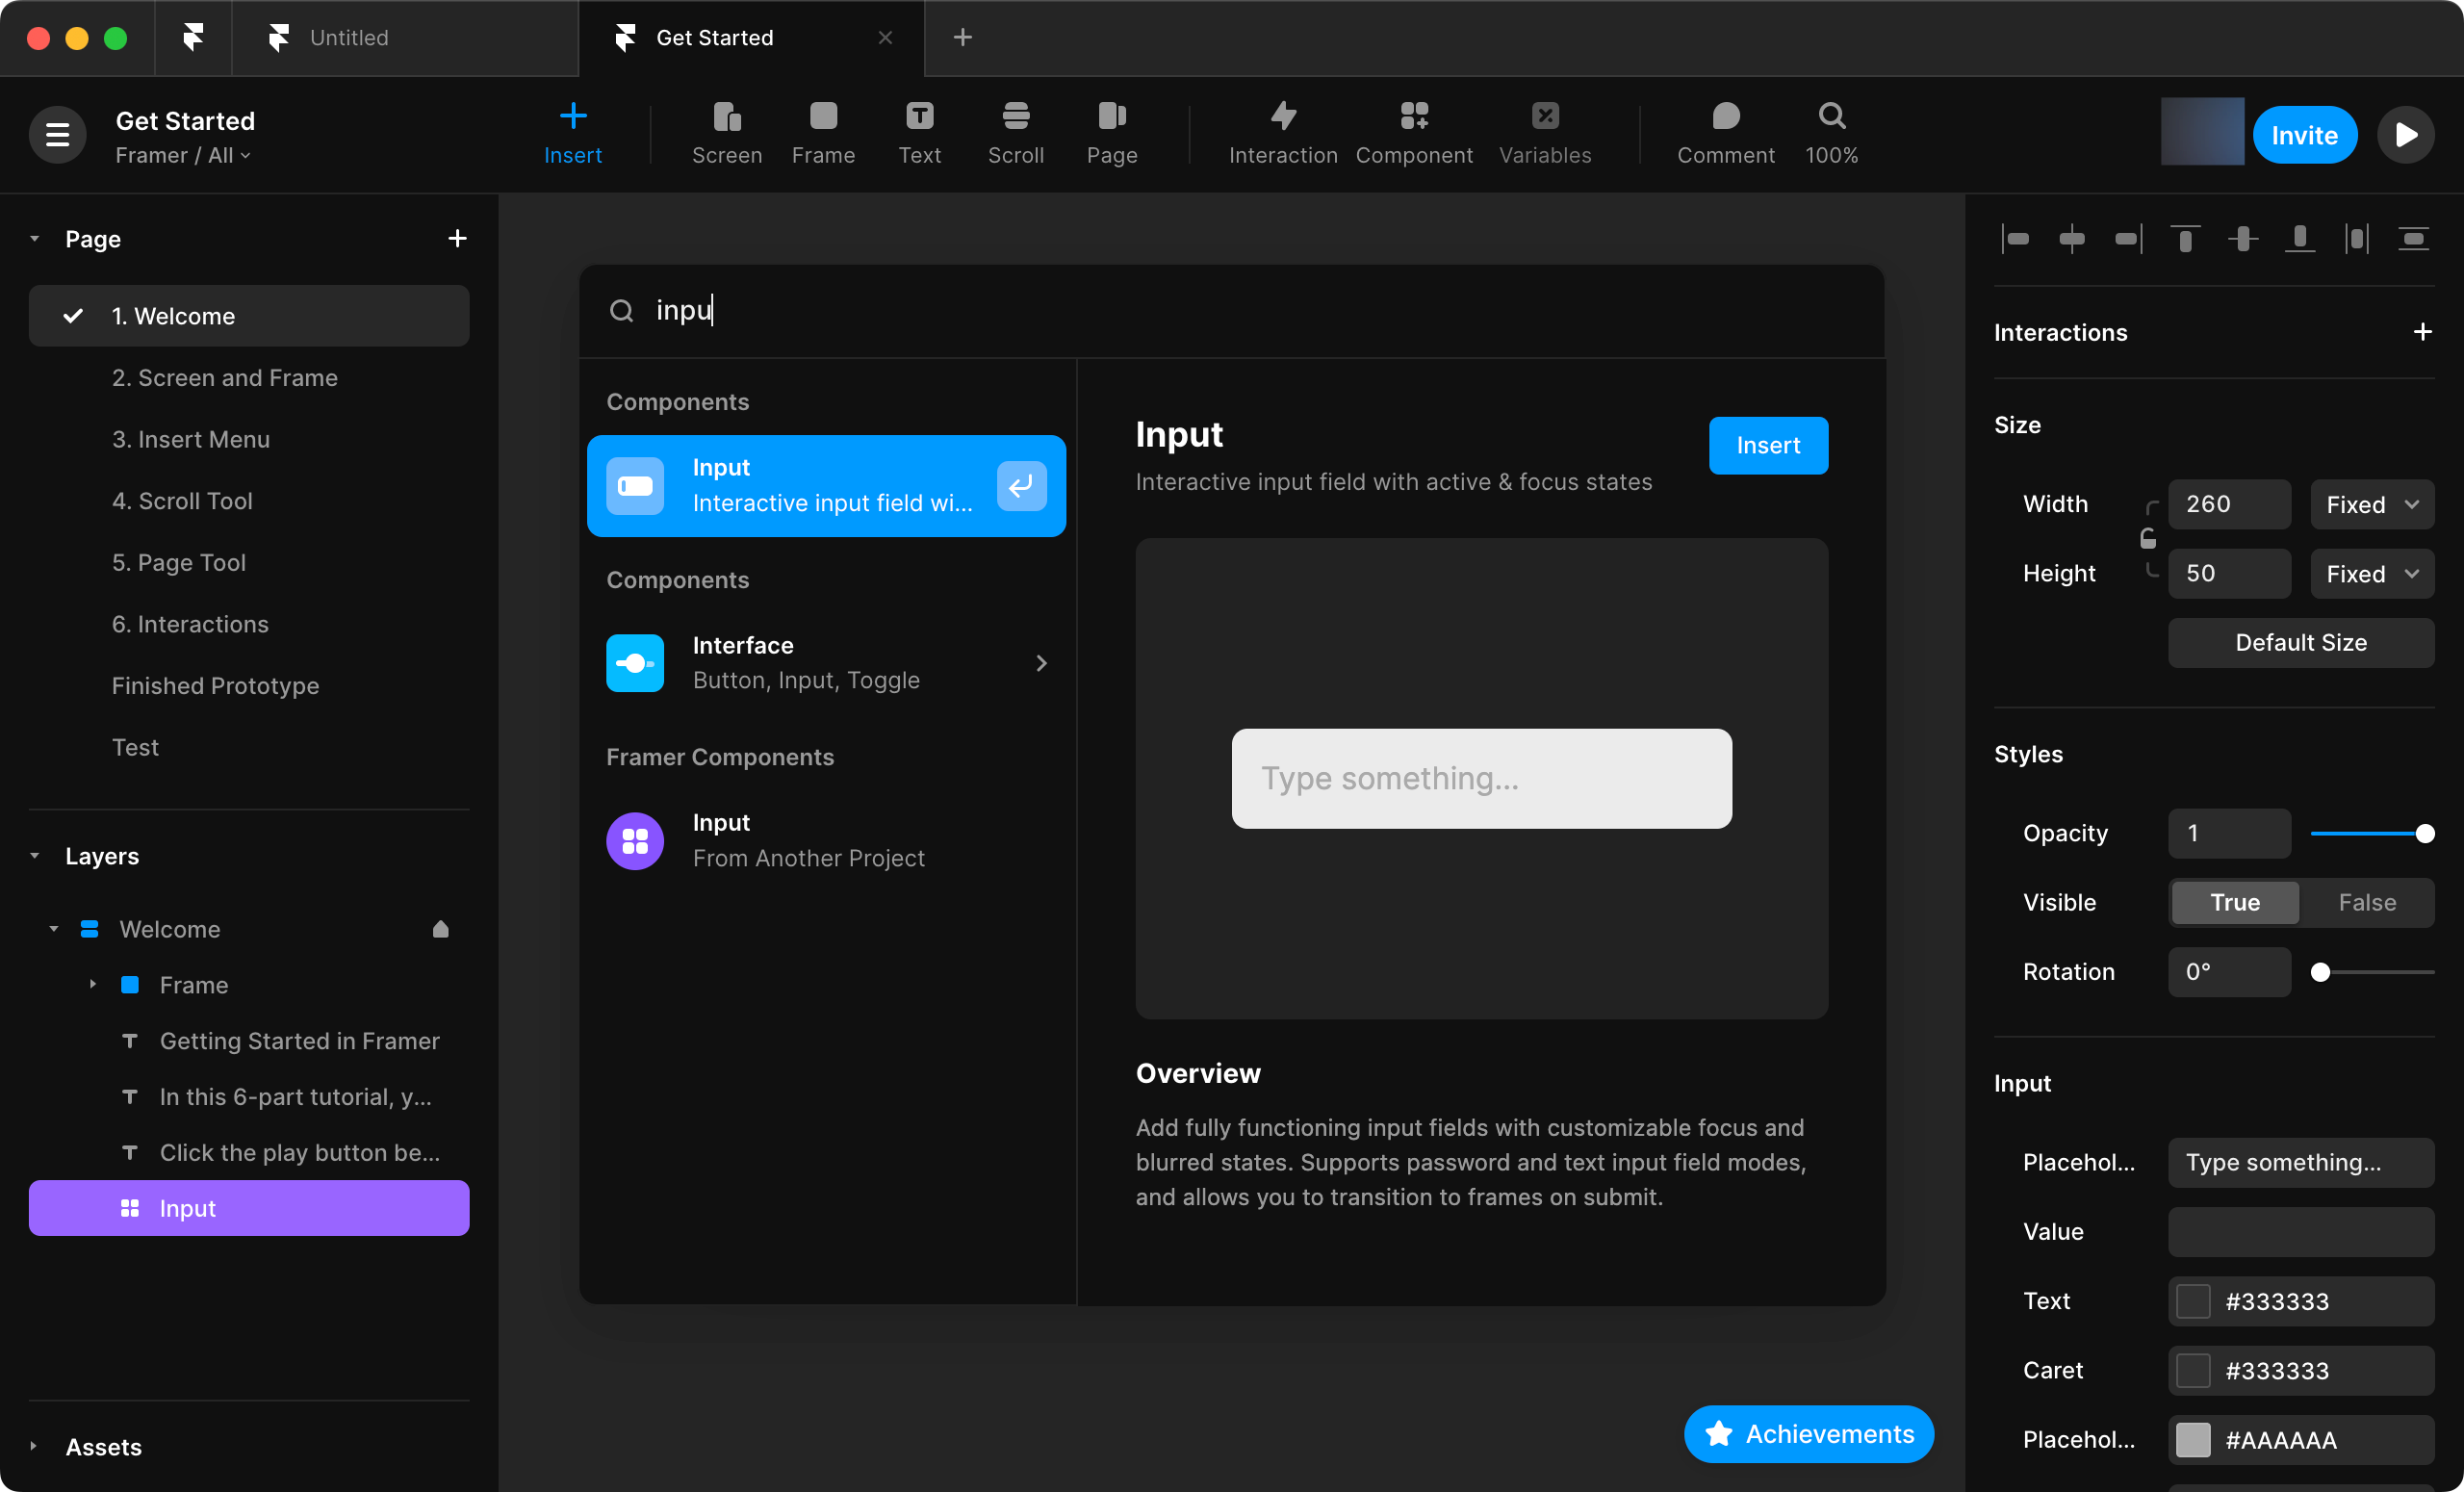
Task: Click the blue Insert button
Action: pos(1768,445)
